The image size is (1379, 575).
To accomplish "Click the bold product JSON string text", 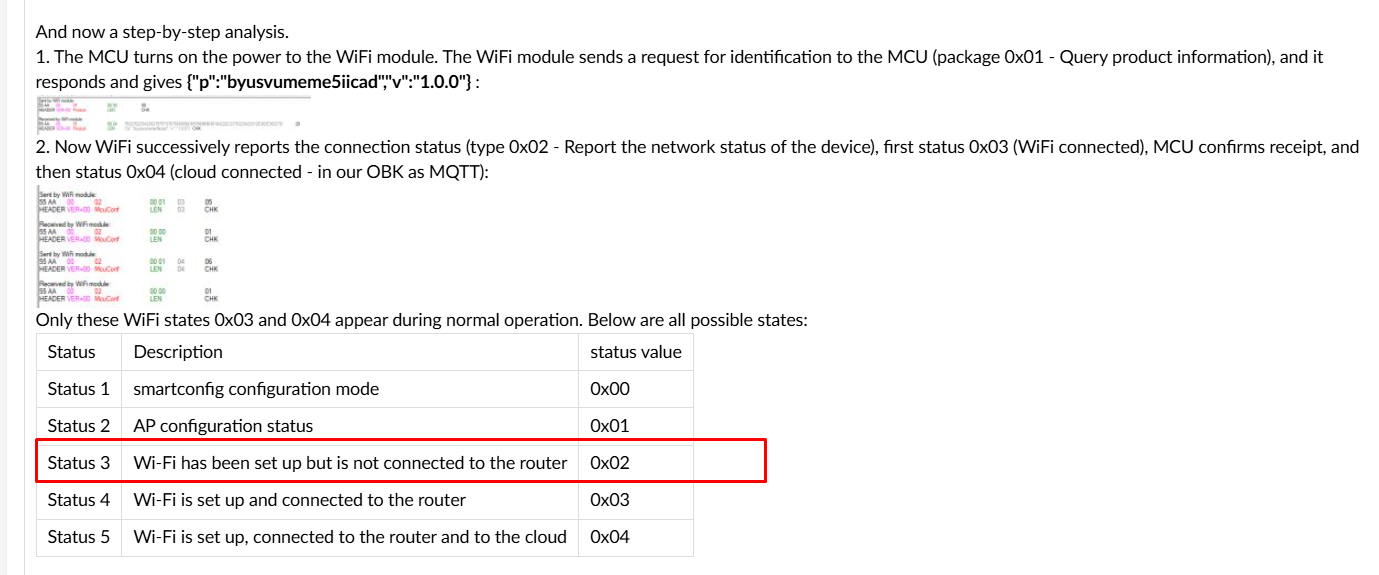I will point(330,81).
